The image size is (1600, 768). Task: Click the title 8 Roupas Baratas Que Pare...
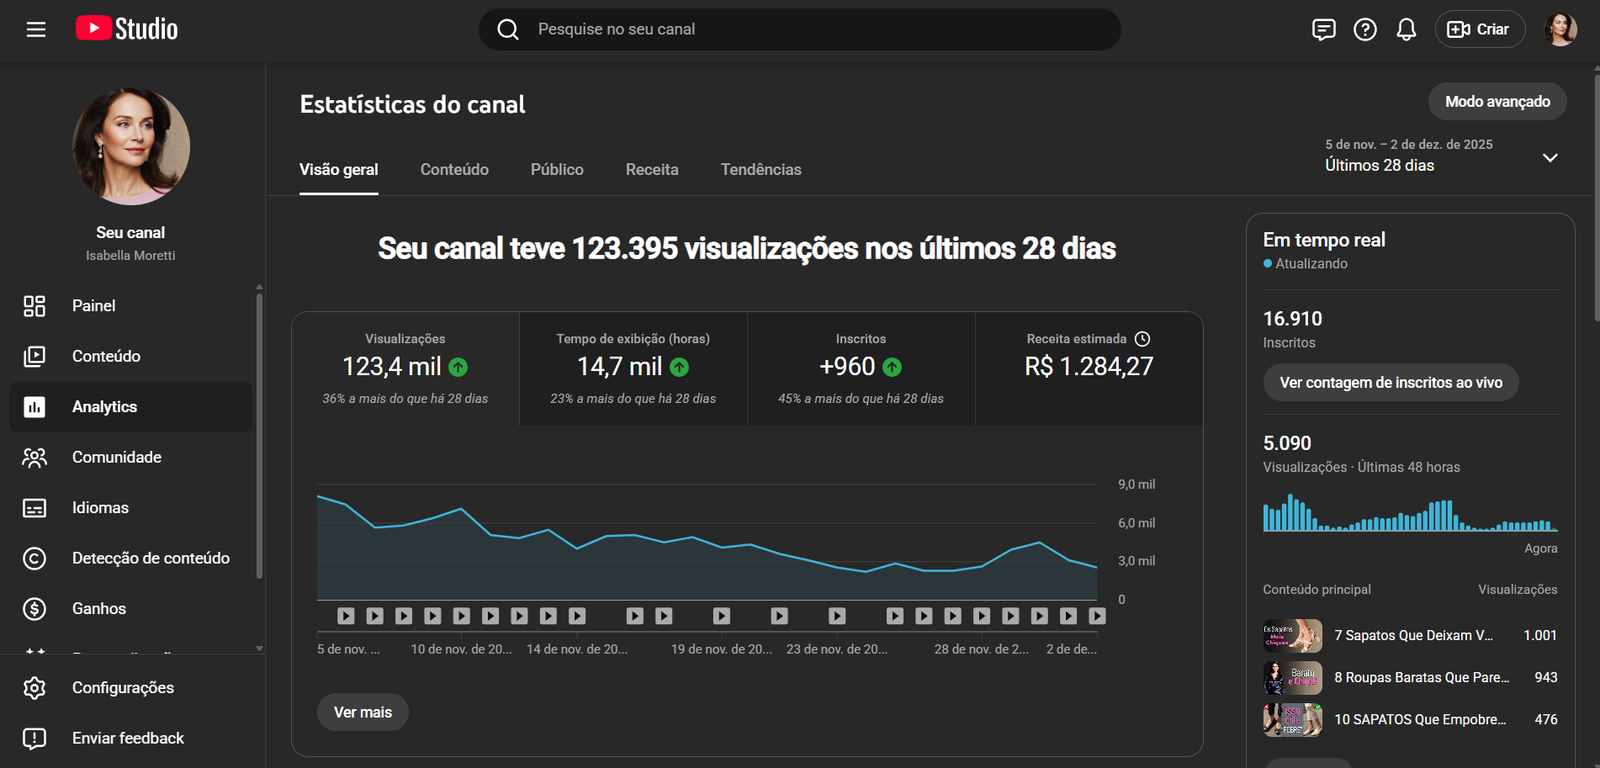pos(1422,678)
